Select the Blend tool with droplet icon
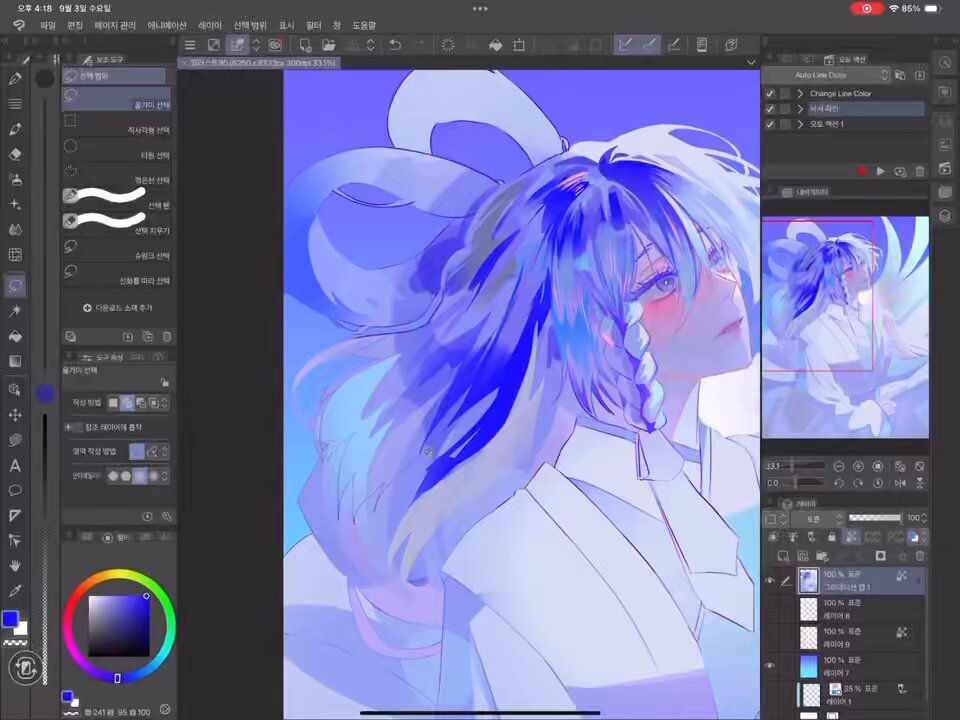Image resolution: width=960 pixels, height=720 pixels. [15, 230]
